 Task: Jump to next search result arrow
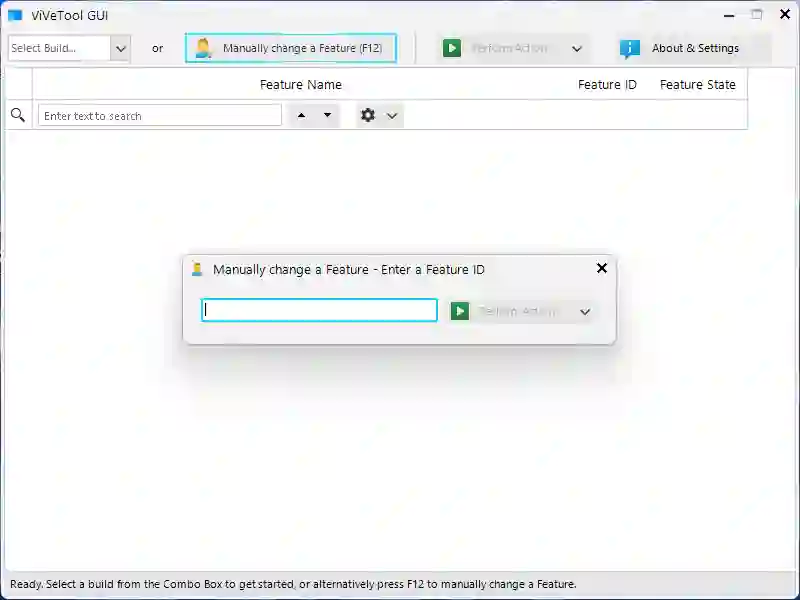tap(328, 116)
